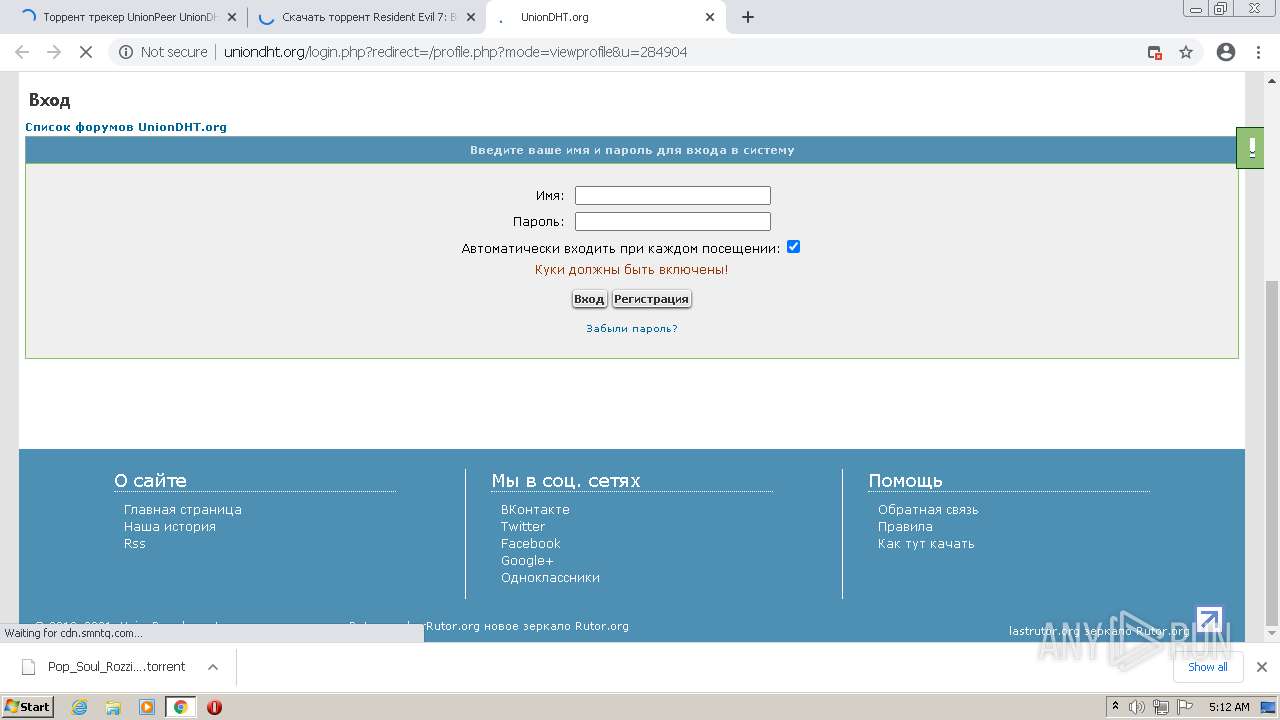The width and height of the screenshot is (1280, 720).
Task: Expand options for Pop_Soul_Rozzi torrent download
Action: (212, 667)
